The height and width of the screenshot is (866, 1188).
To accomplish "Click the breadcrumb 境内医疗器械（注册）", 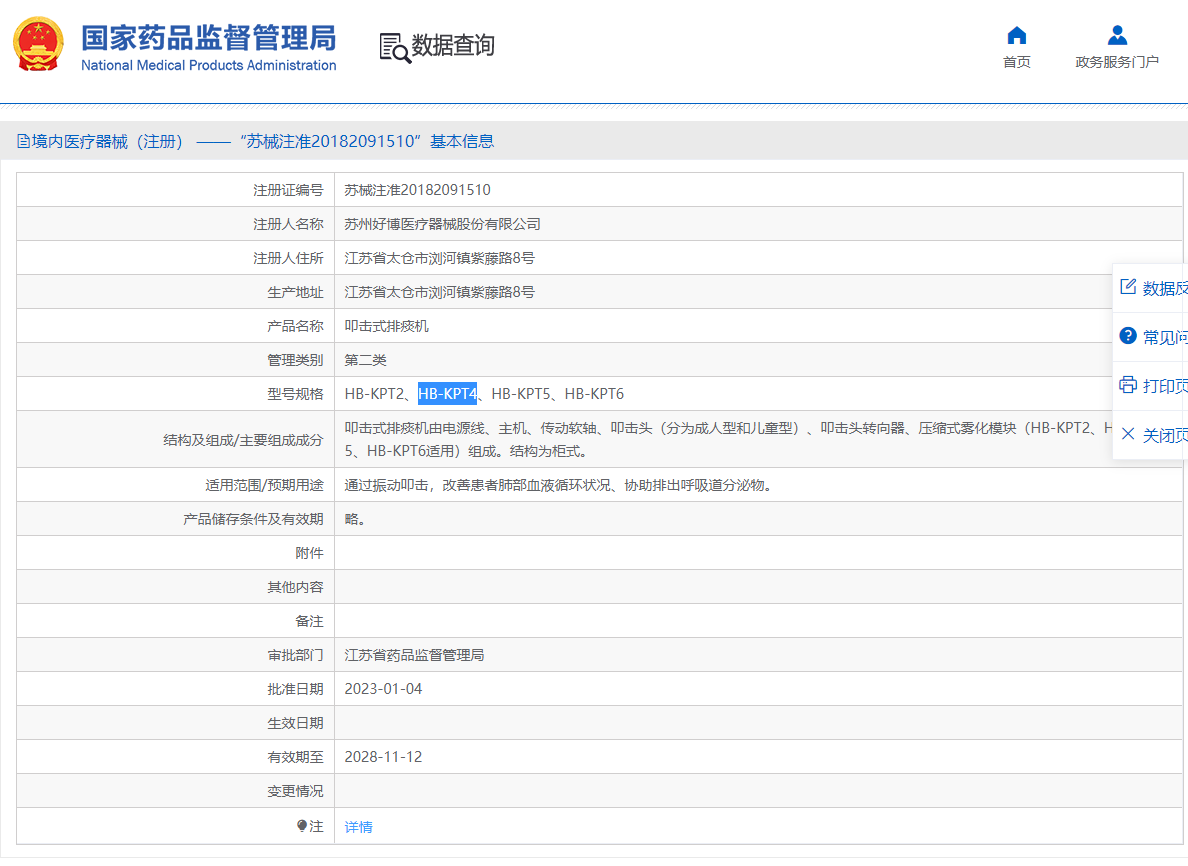I will click(107, 142).
